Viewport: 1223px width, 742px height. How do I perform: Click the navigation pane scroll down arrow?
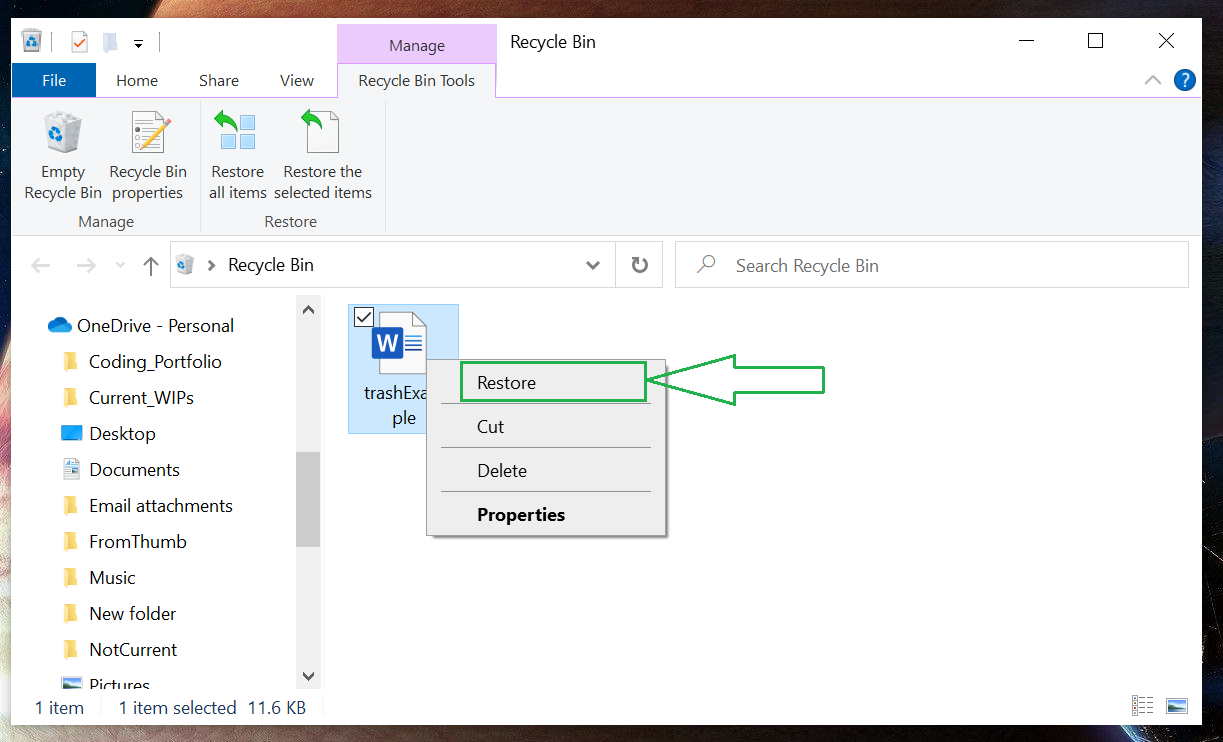308,676
